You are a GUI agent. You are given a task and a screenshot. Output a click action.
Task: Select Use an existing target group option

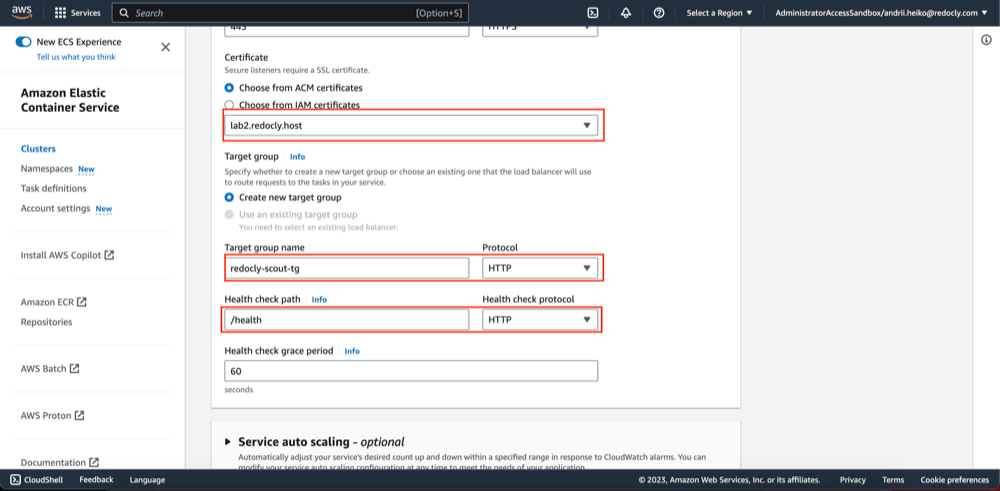[x=230, y=215]
